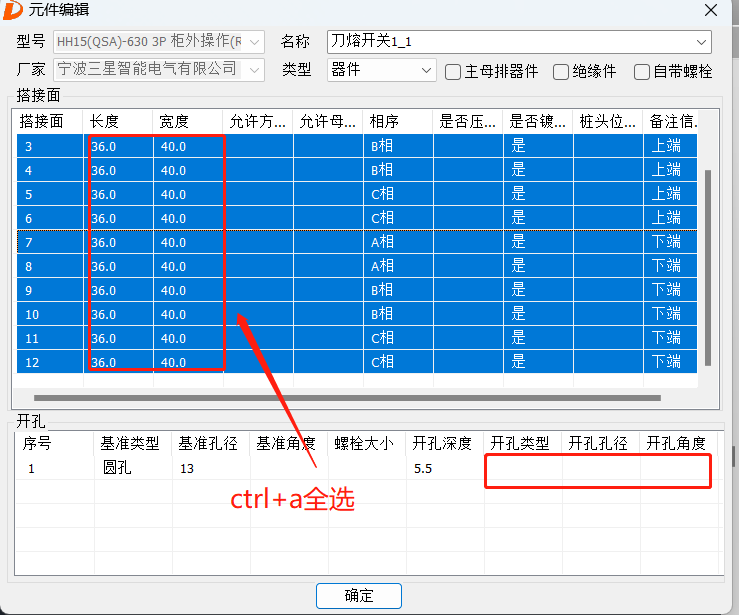The width and height of the screenshot is (739, 615).
Task: Click the 相序 column header
Action: click(397, 122)
